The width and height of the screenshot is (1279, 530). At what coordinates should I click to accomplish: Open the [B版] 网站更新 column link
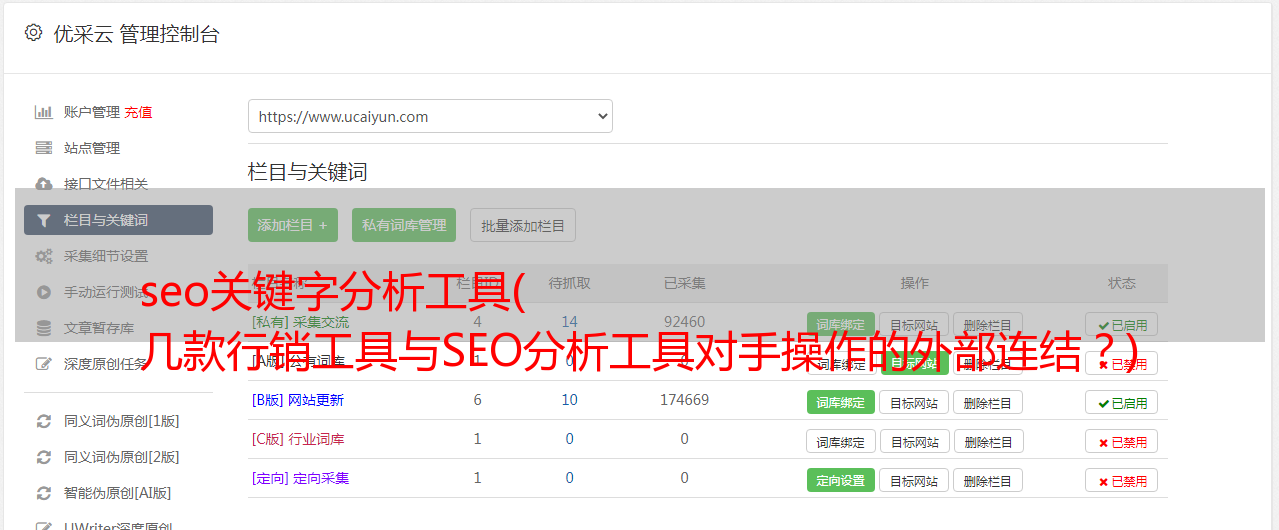pyautogui.click(x=298, y=400)
